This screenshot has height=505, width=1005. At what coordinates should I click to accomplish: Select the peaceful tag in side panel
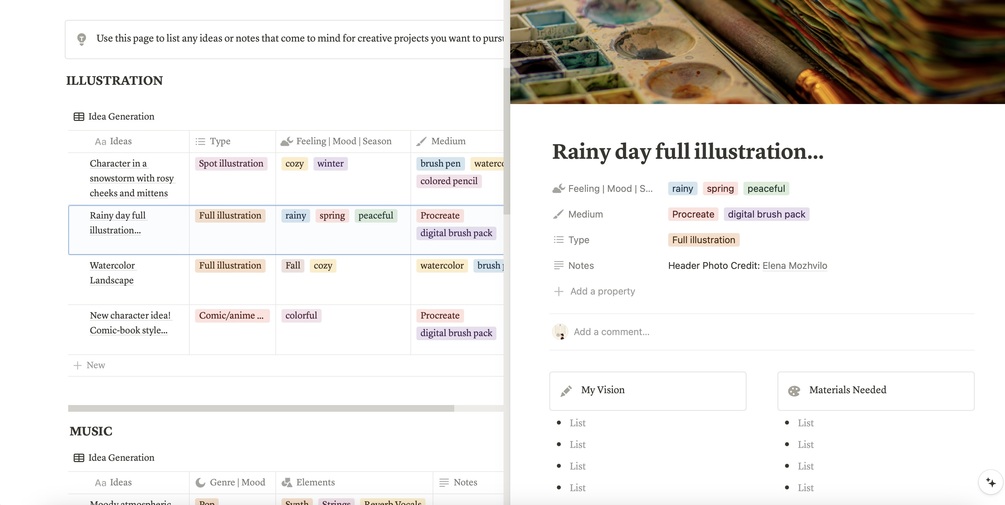(766, 188)
